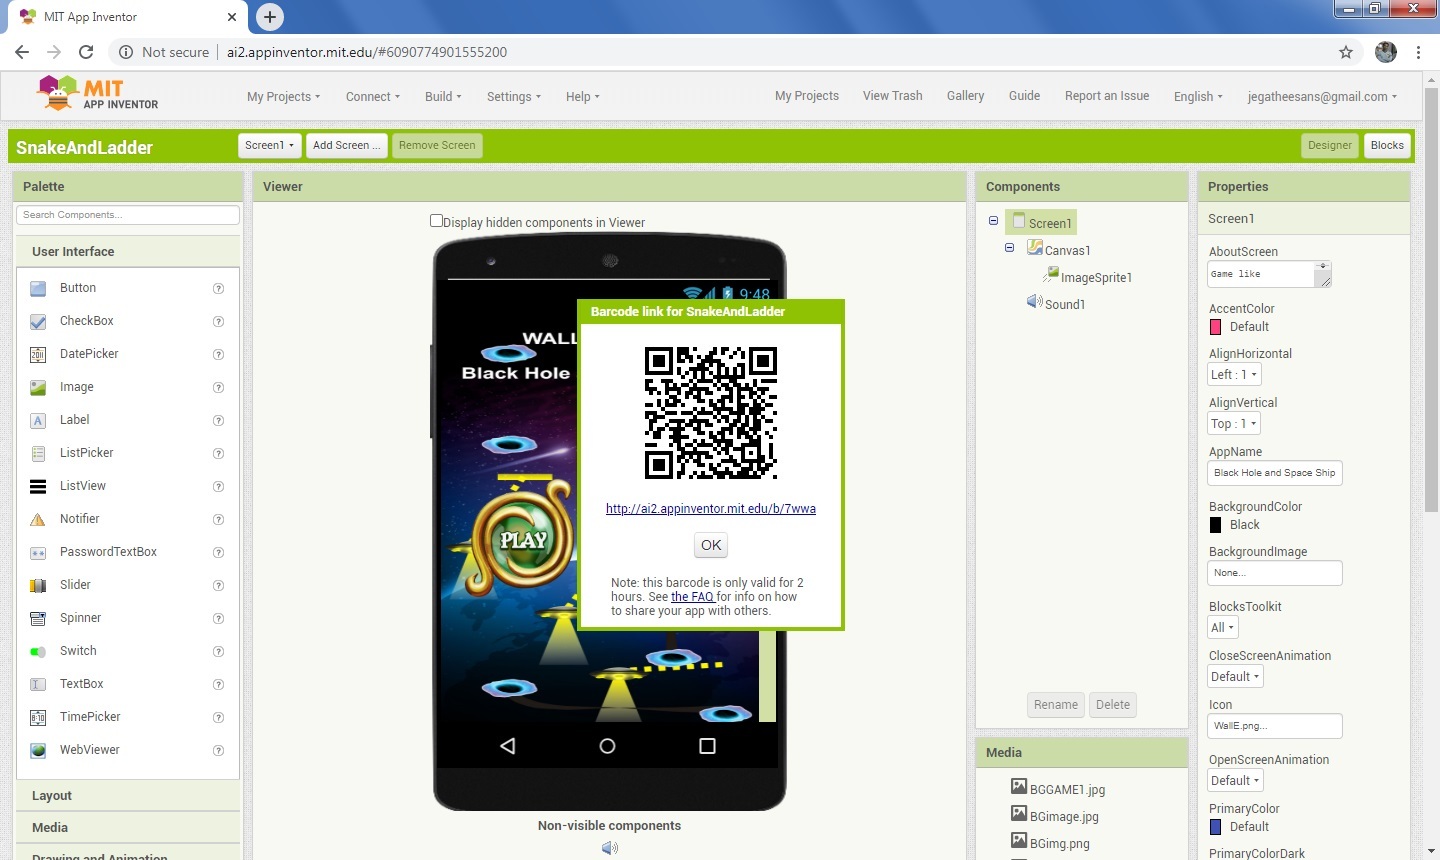Click the Designer button
Screen dimensions: 1440x860
[1330, 145]
